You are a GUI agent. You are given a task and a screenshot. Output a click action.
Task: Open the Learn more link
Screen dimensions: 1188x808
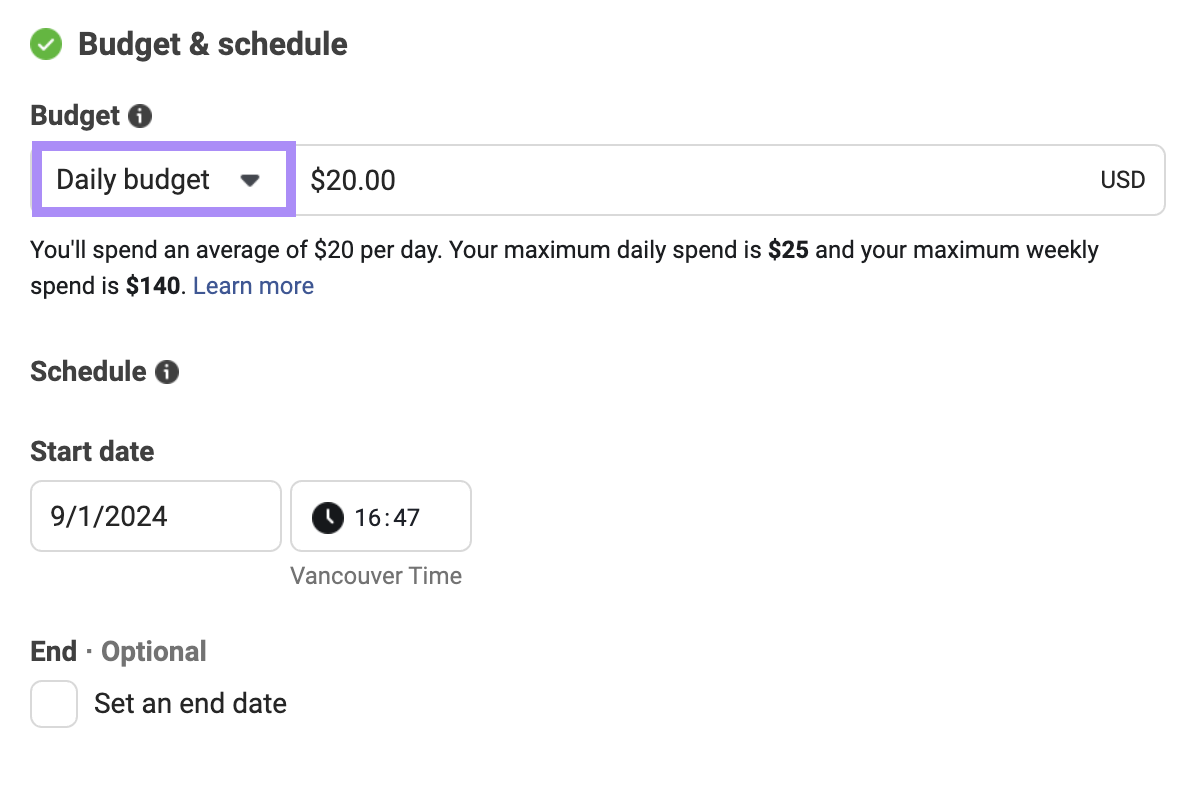click(253, 286)
